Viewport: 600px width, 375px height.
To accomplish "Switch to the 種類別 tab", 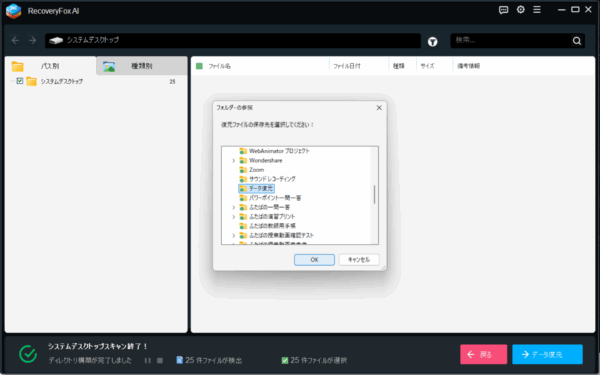I will click(x=142, y=66).
